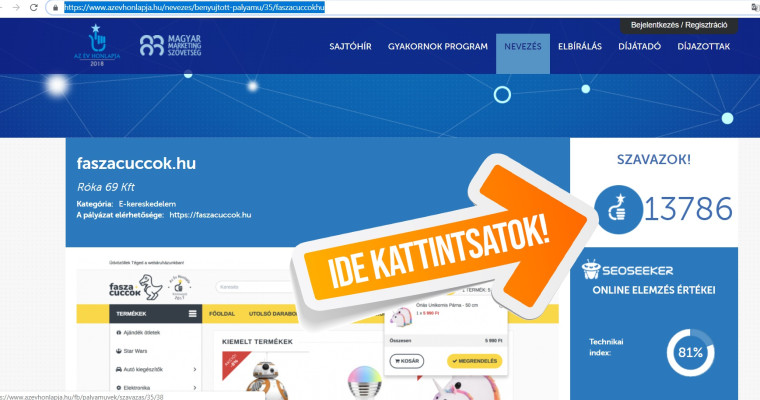Click the MEGRENDELÉS order button
The width and height of the screenshot is (760, 400).
pyautogui.click(x=475, y=361)
